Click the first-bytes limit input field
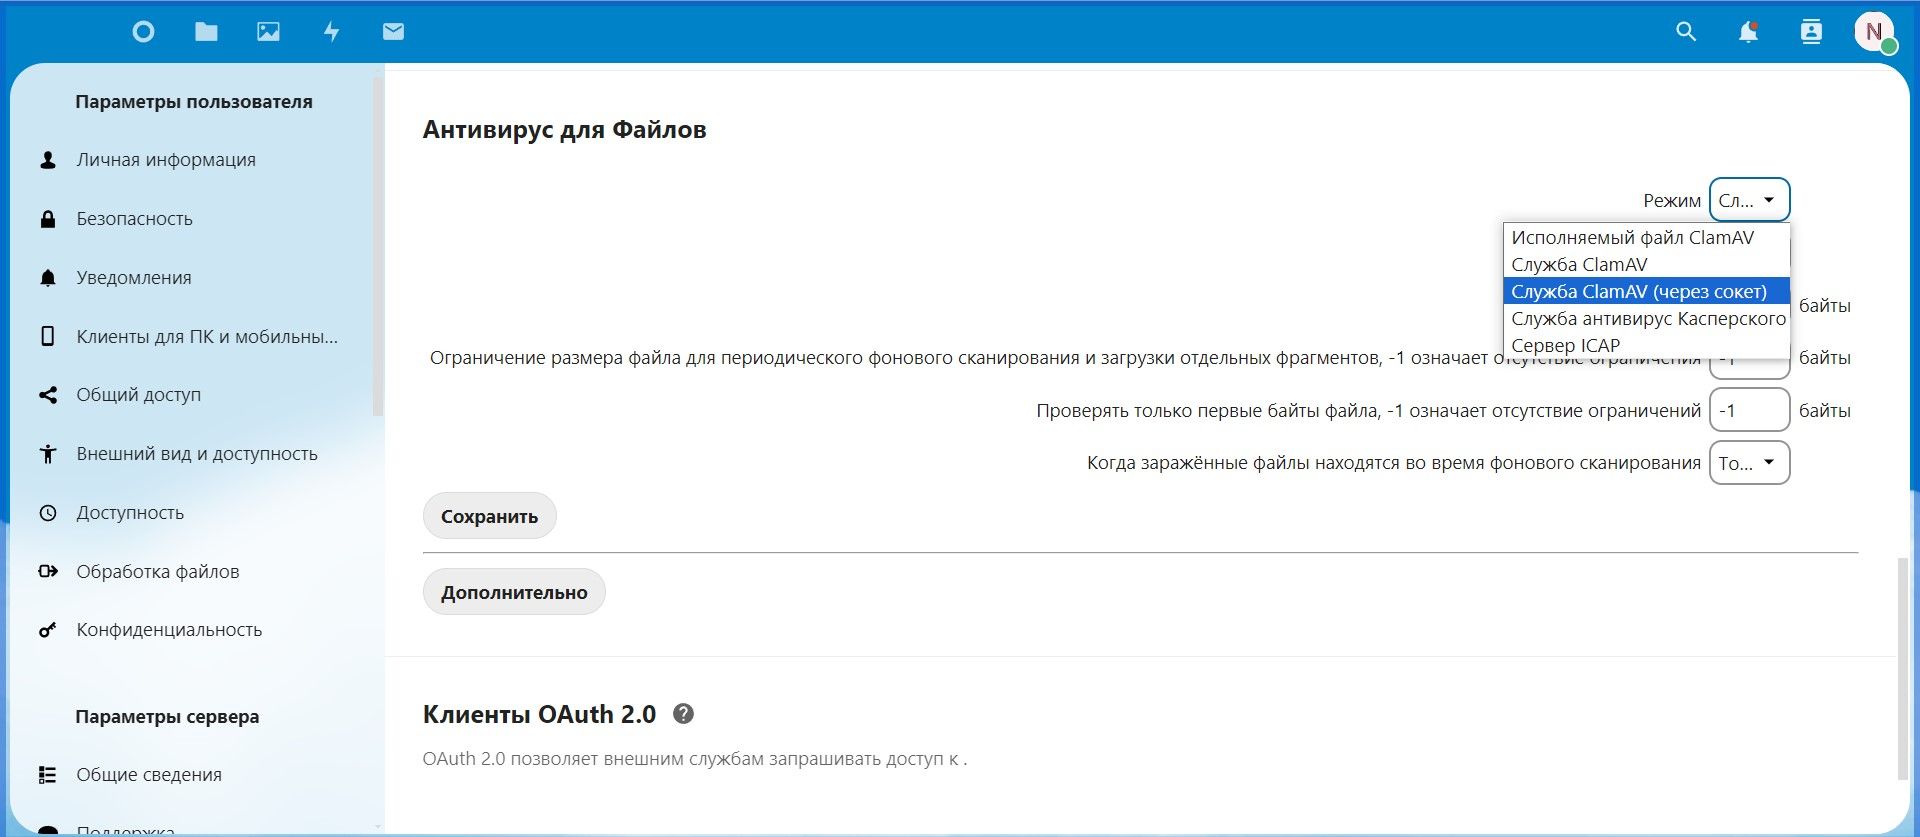Screen dimensions: 1920x837 click(x=1749, y=411)
